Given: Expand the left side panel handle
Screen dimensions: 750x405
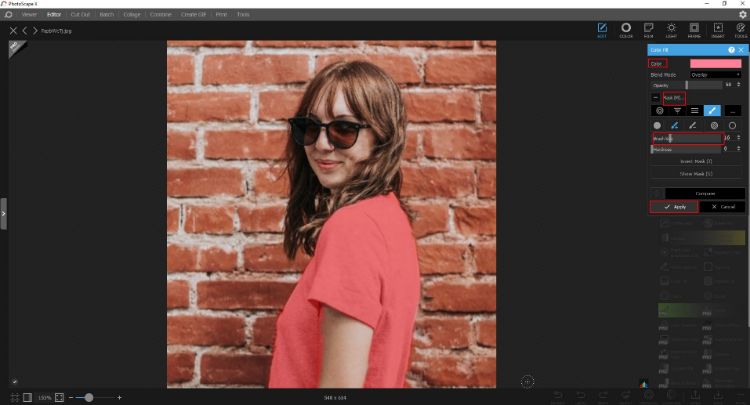Looking at the screenshot, I should tap(3, 213).
